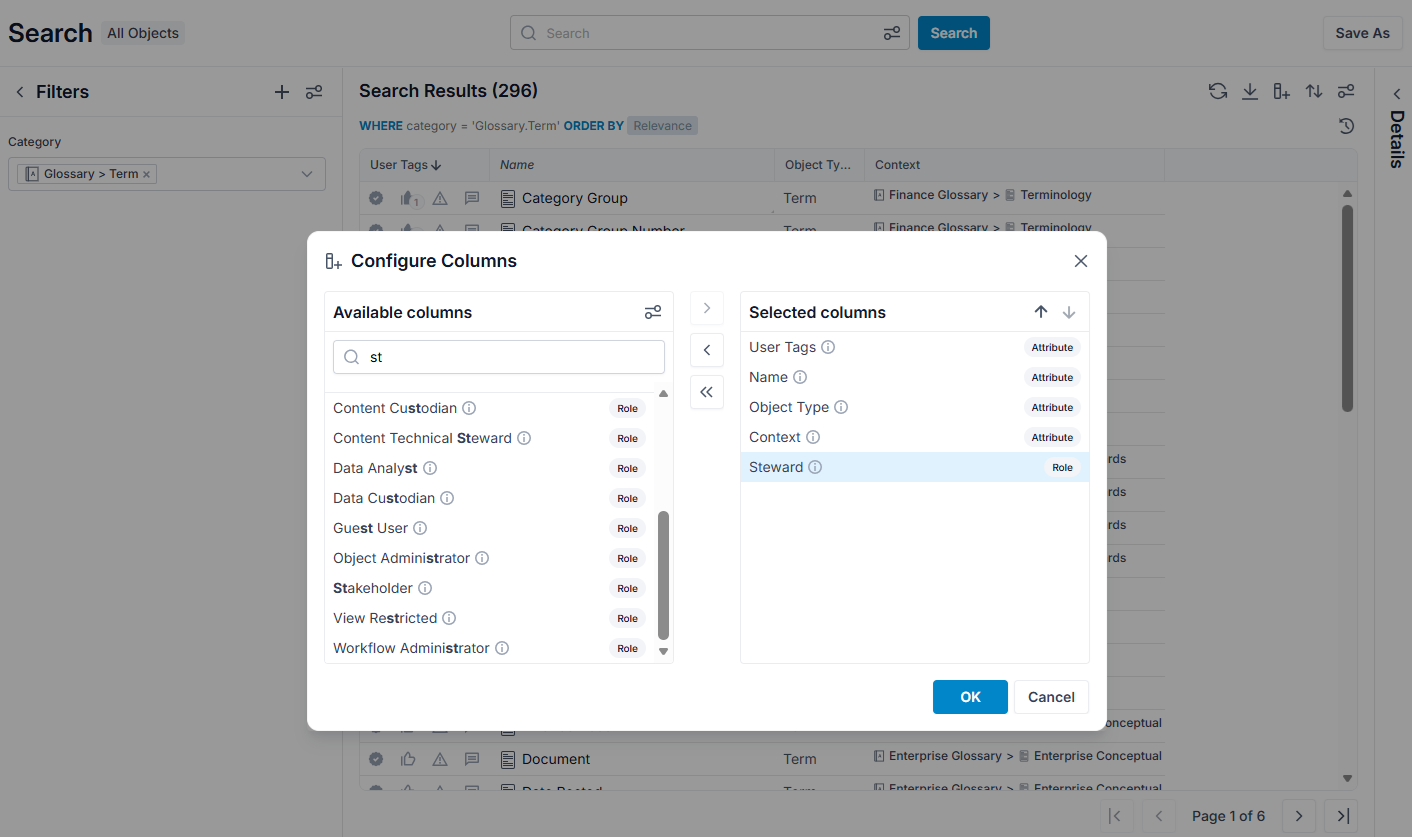This screenshot has height=837, width=1412.
Task: Click info icon next to Stakeholder
Action: pos(425,588)
